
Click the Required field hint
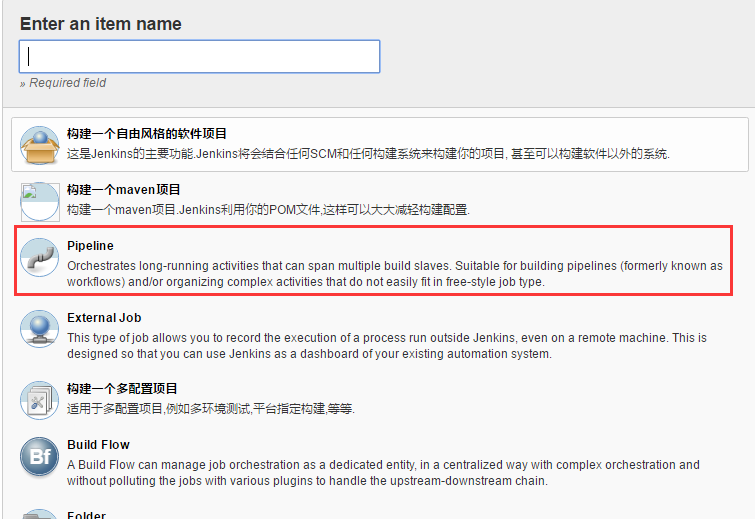click(x=63, y=83)
